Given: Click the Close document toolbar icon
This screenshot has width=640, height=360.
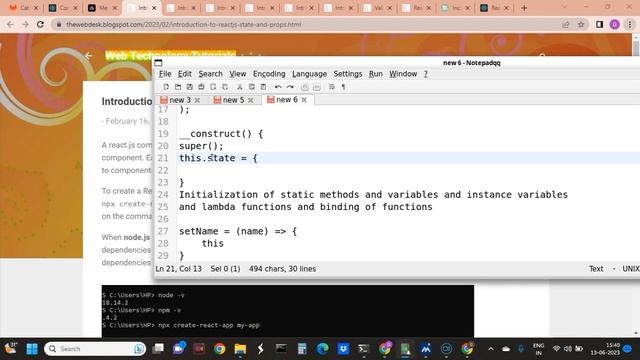Looking at the screenshot, I should click(213, 87).
